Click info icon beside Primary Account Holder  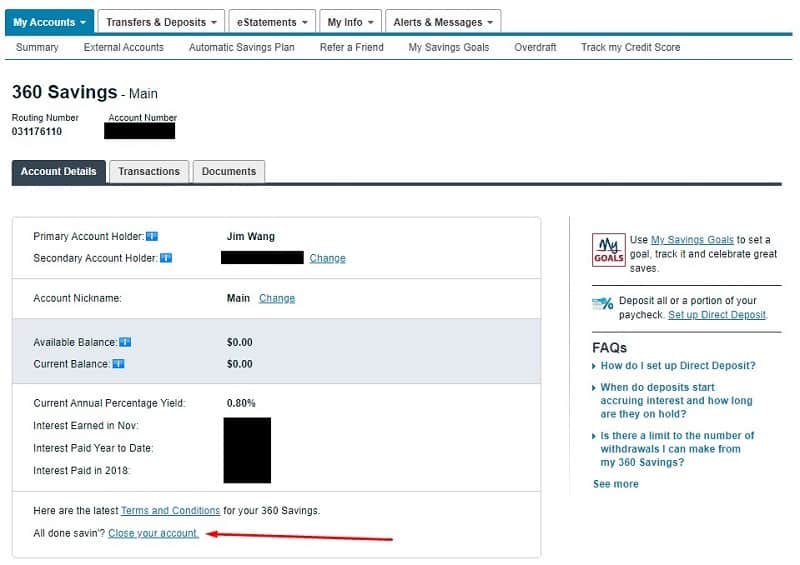(152, 237)
